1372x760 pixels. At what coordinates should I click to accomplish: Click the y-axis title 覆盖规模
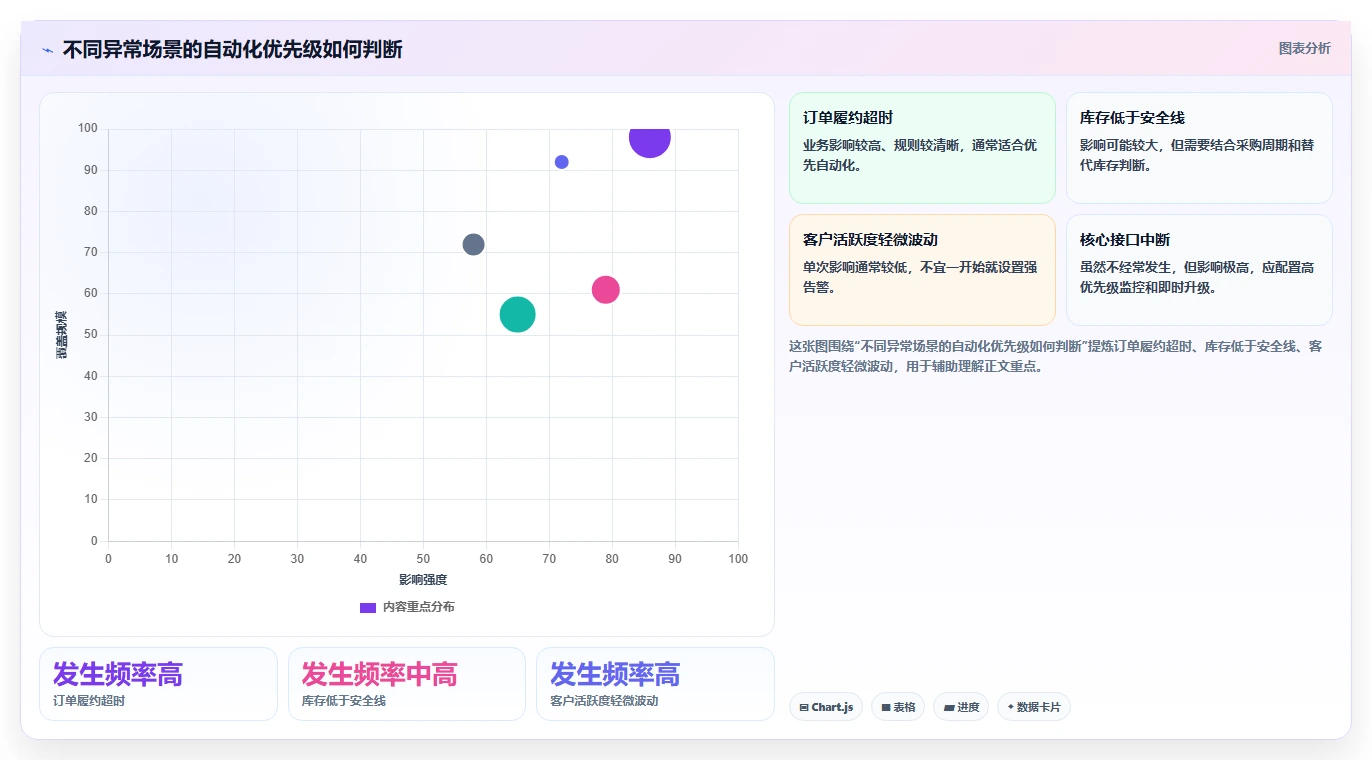tap(61, 335)
